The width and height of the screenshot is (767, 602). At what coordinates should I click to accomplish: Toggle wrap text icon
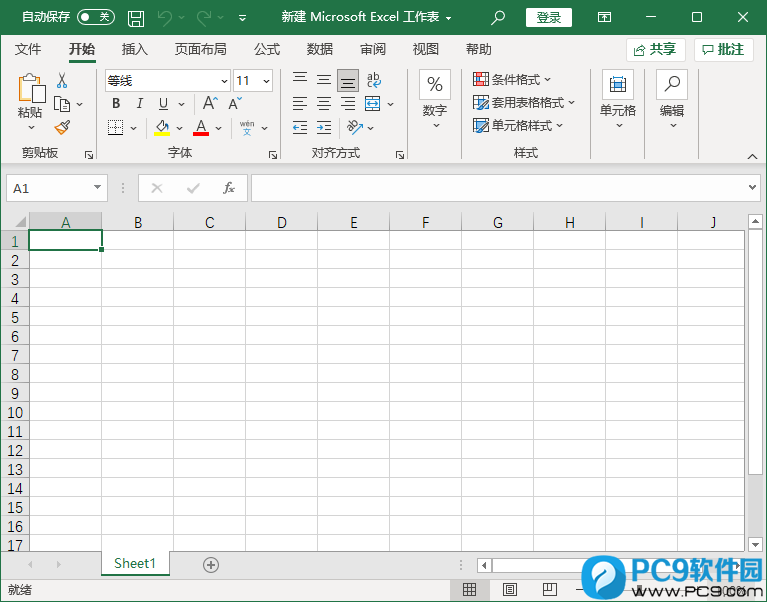[374, 80]
